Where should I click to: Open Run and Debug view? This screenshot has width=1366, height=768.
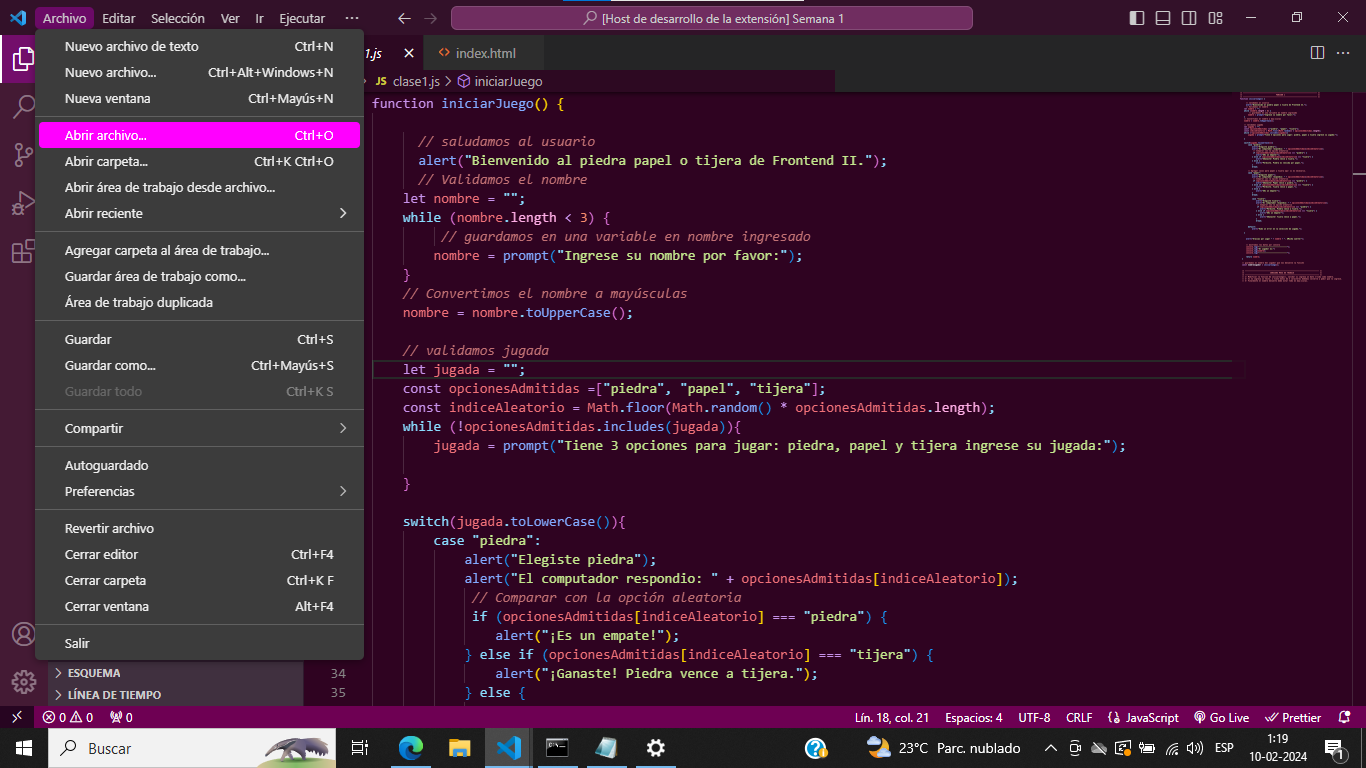point(22,203)
